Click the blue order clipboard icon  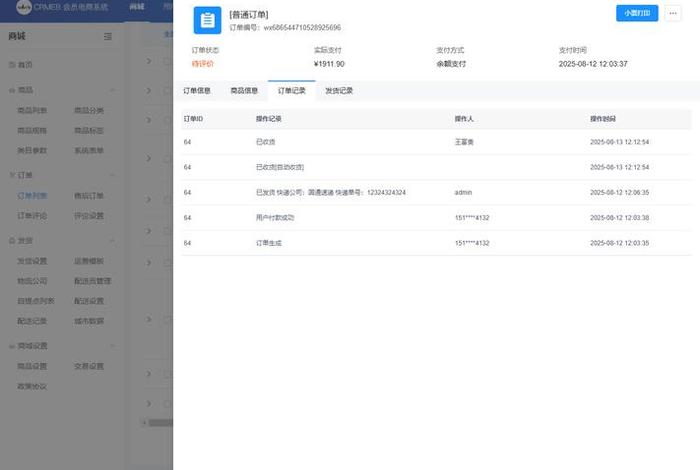207,21
